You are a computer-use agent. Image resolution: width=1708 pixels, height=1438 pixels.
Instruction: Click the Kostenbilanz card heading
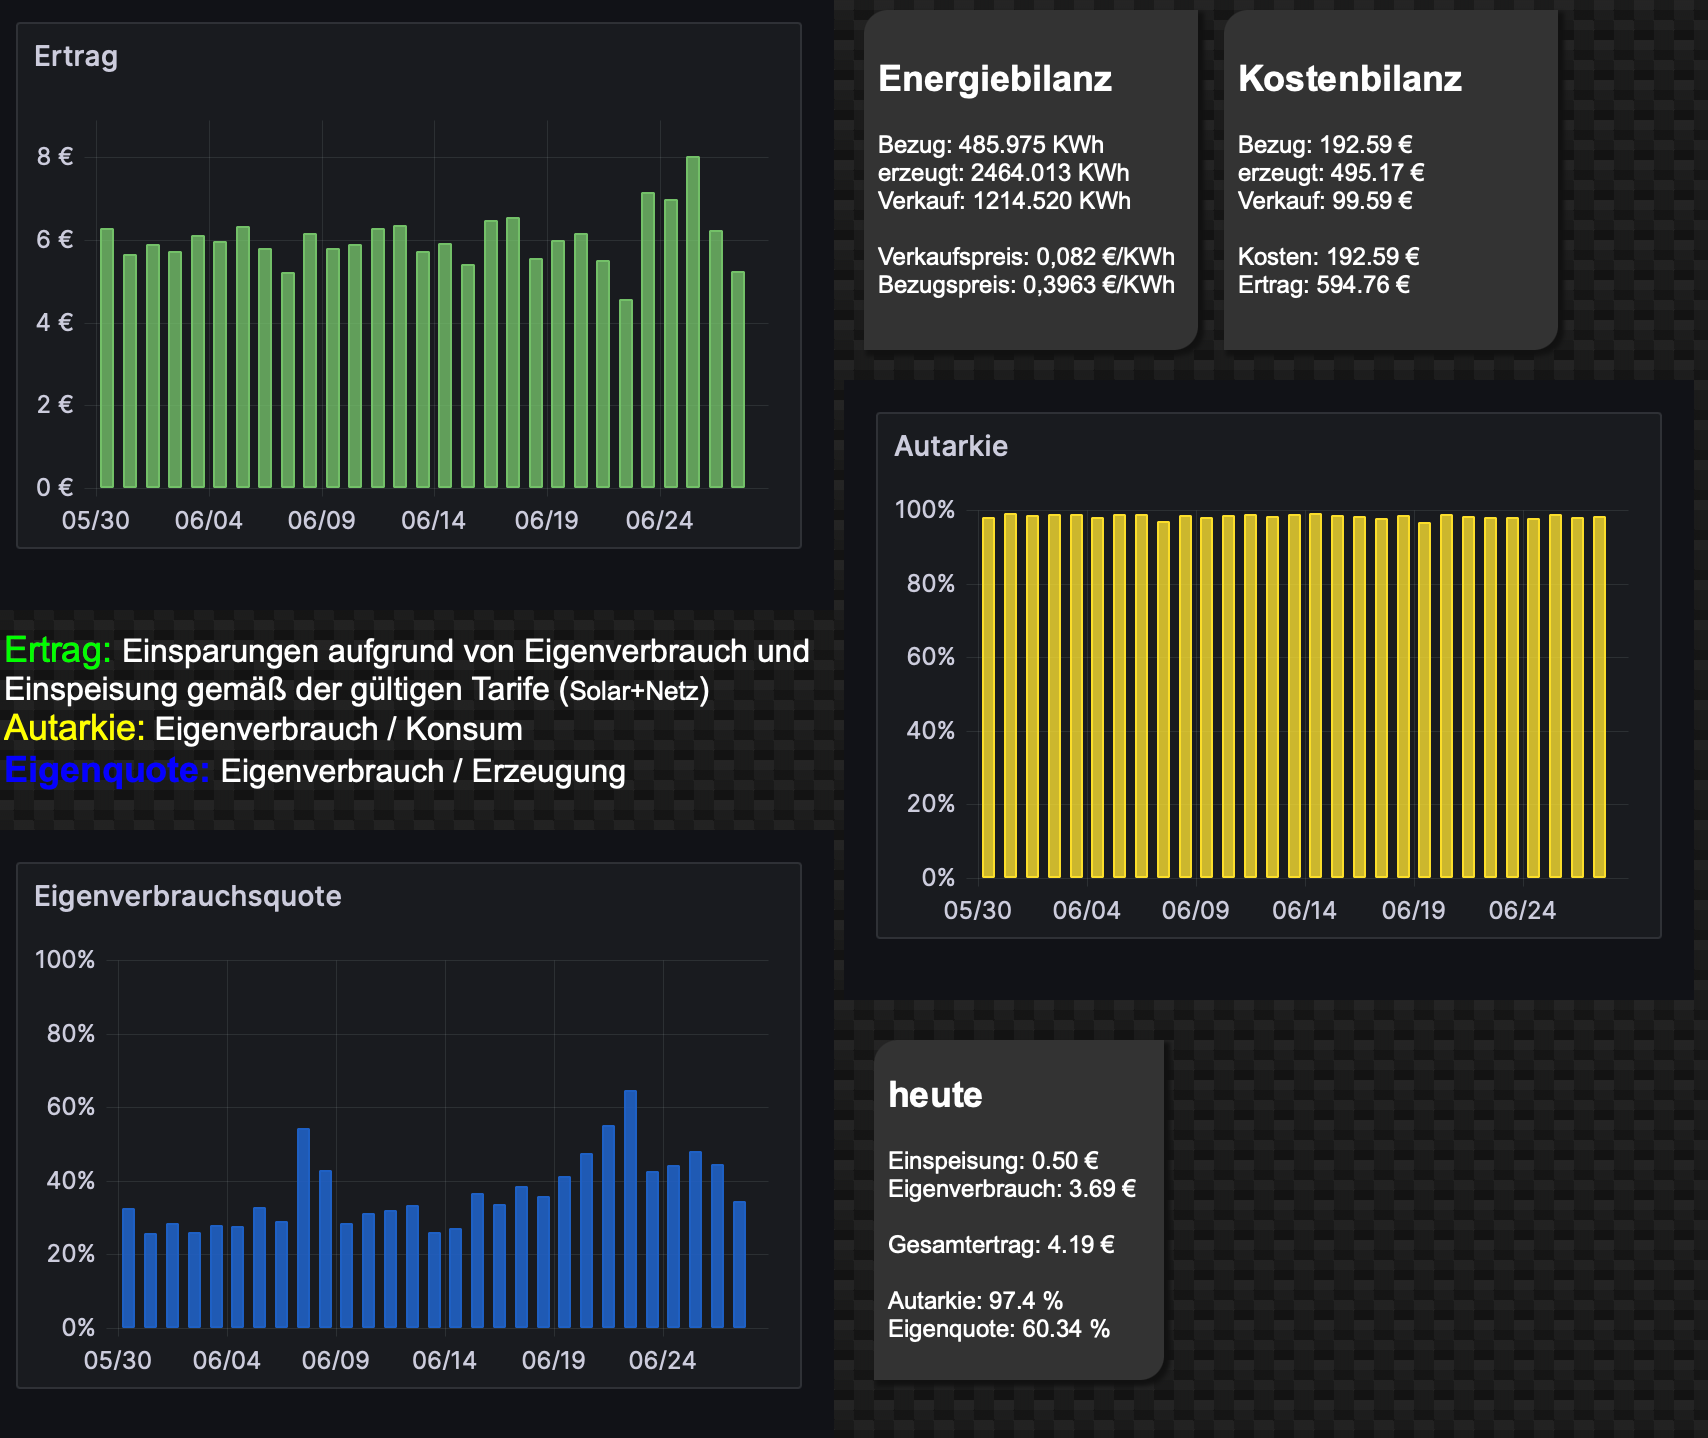coord(1349,79)
